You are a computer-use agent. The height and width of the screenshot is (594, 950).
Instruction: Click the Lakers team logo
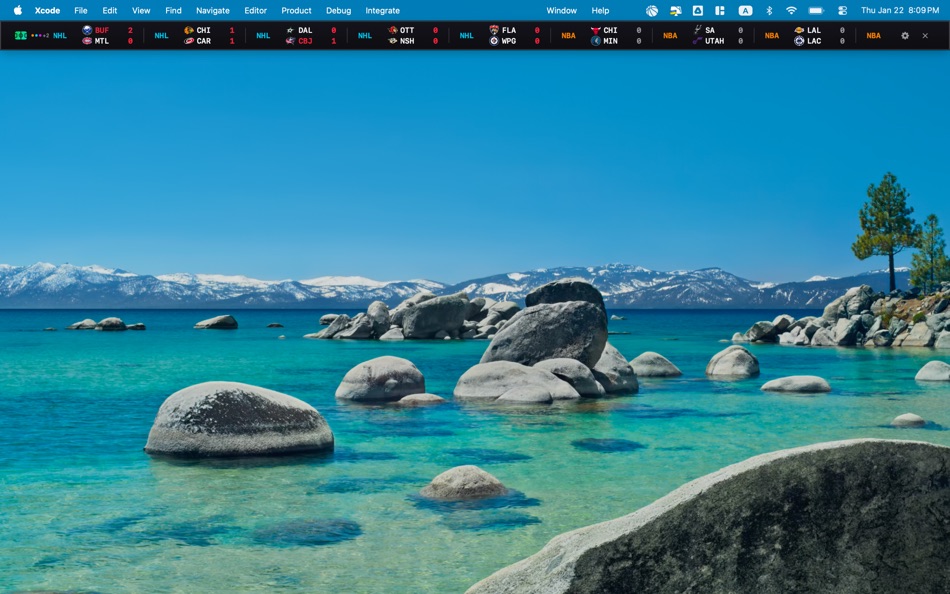(x=800, y=30)
